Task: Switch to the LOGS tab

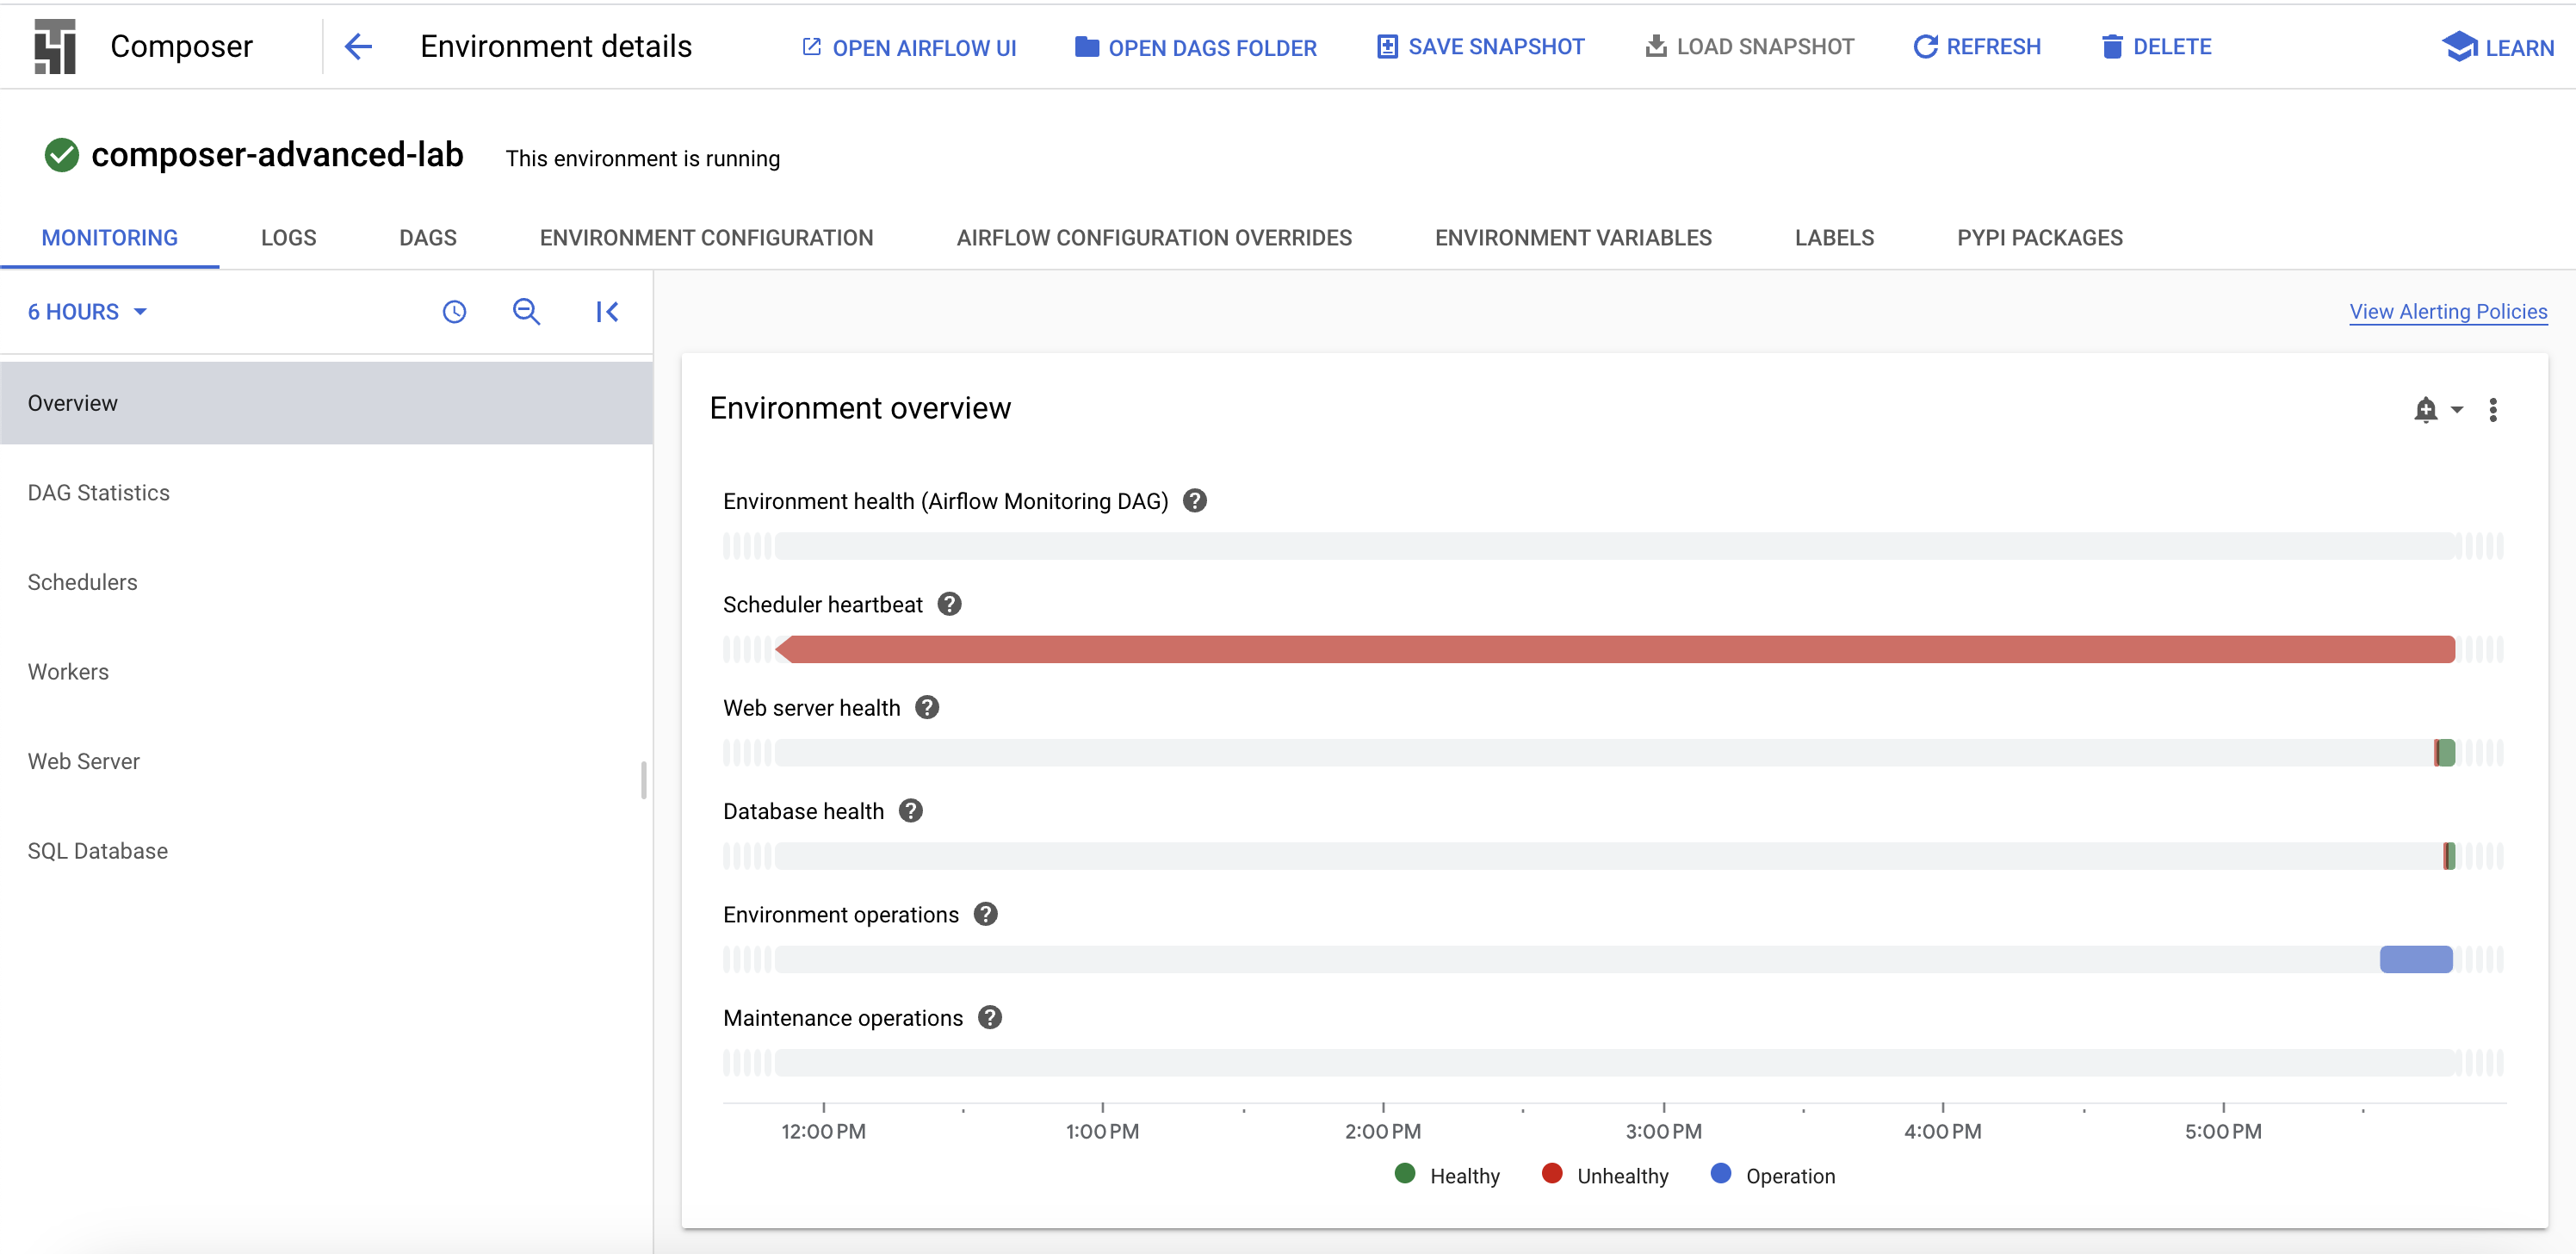Action: click(288, 237)
